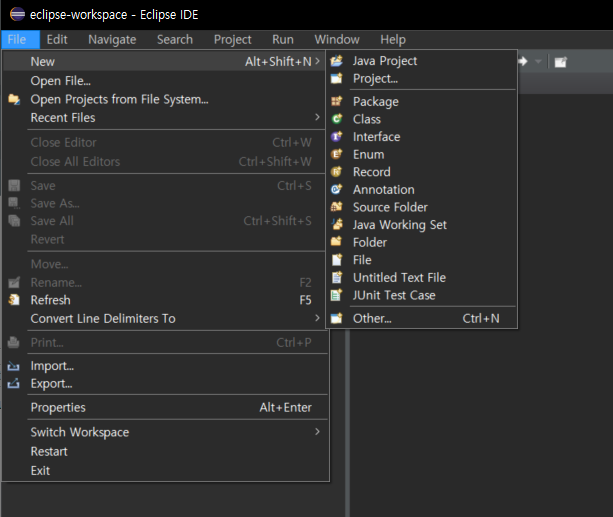
Task: Create a new Interface
Action: pyautogui.click(x=421, y=136)
